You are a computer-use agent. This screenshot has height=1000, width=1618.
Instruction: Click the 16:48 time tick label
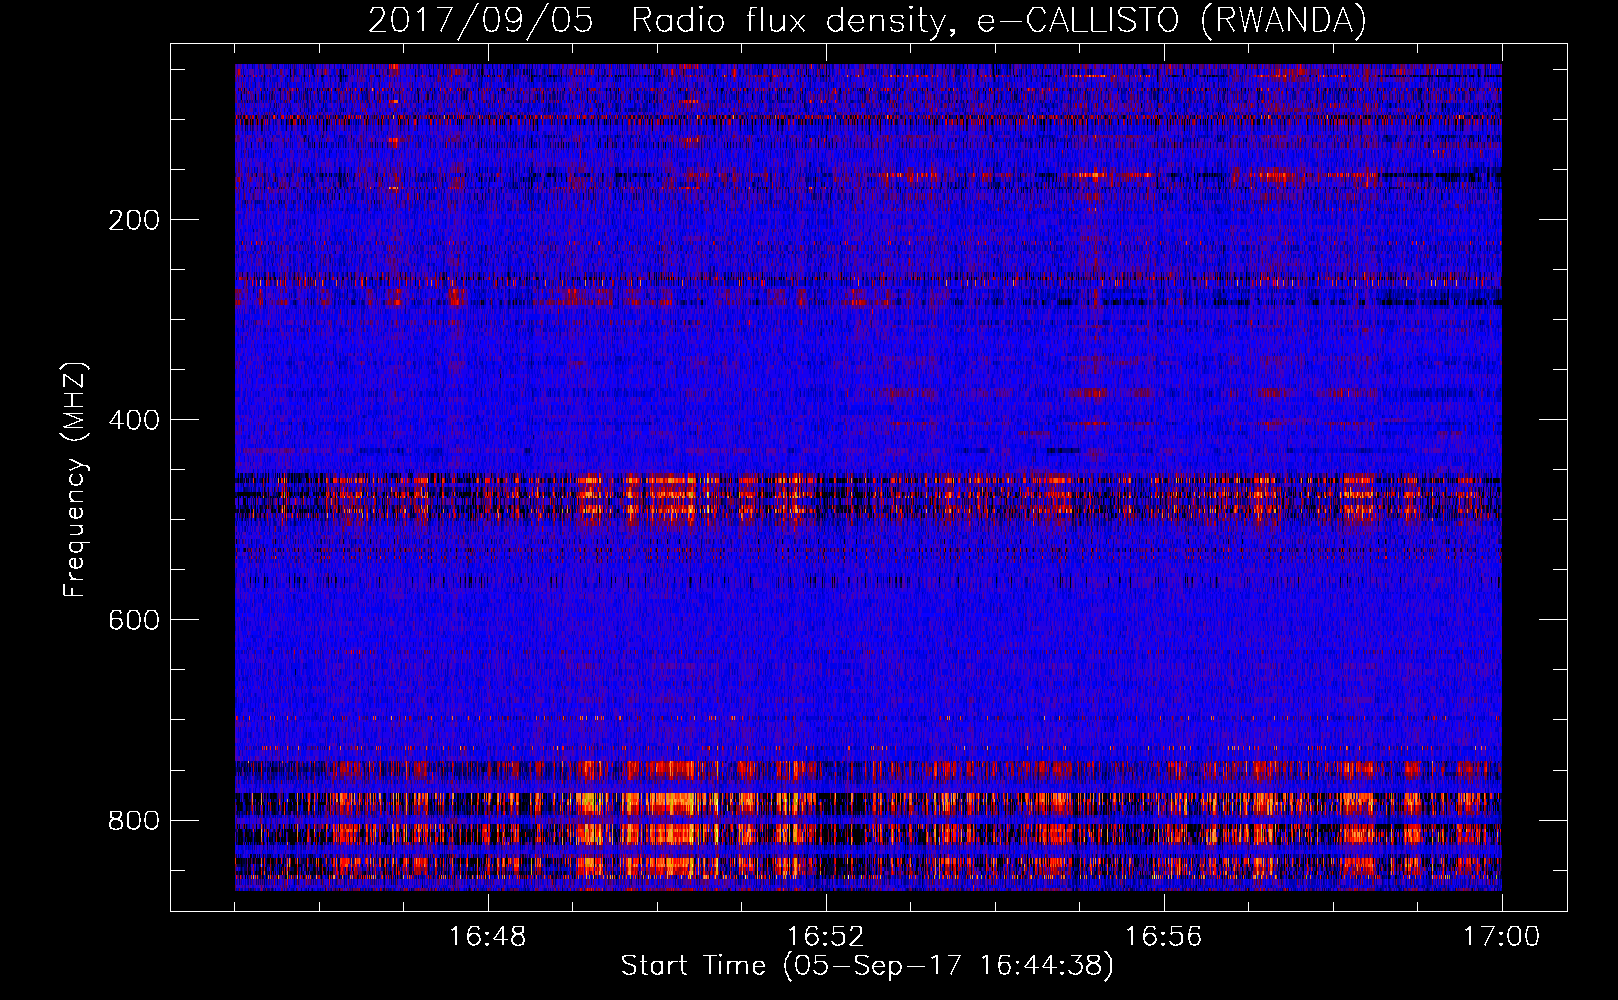tap(488, 937)
